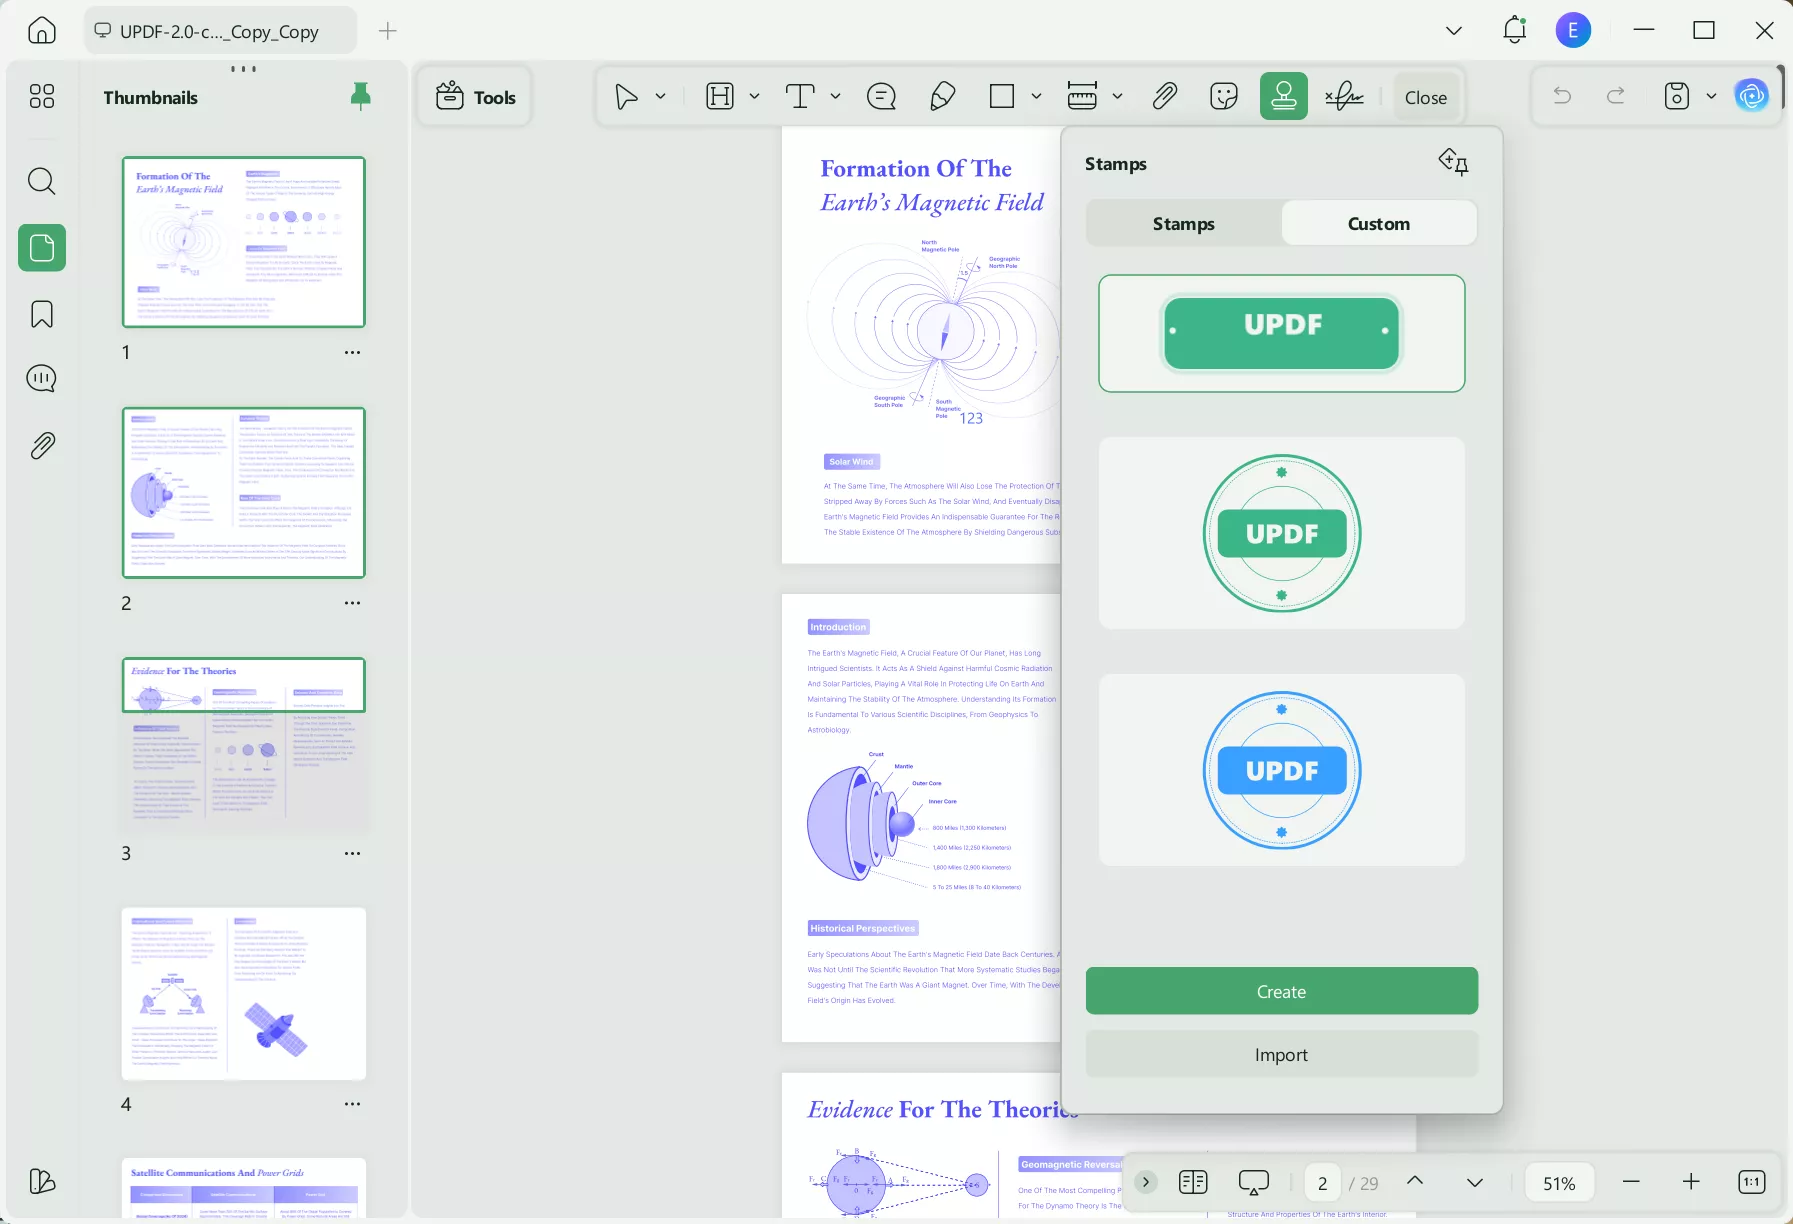Open the attachments sidebar icon
Image resolution: width=1793 pixels, height=1224 pixels.
click(42, 445)
